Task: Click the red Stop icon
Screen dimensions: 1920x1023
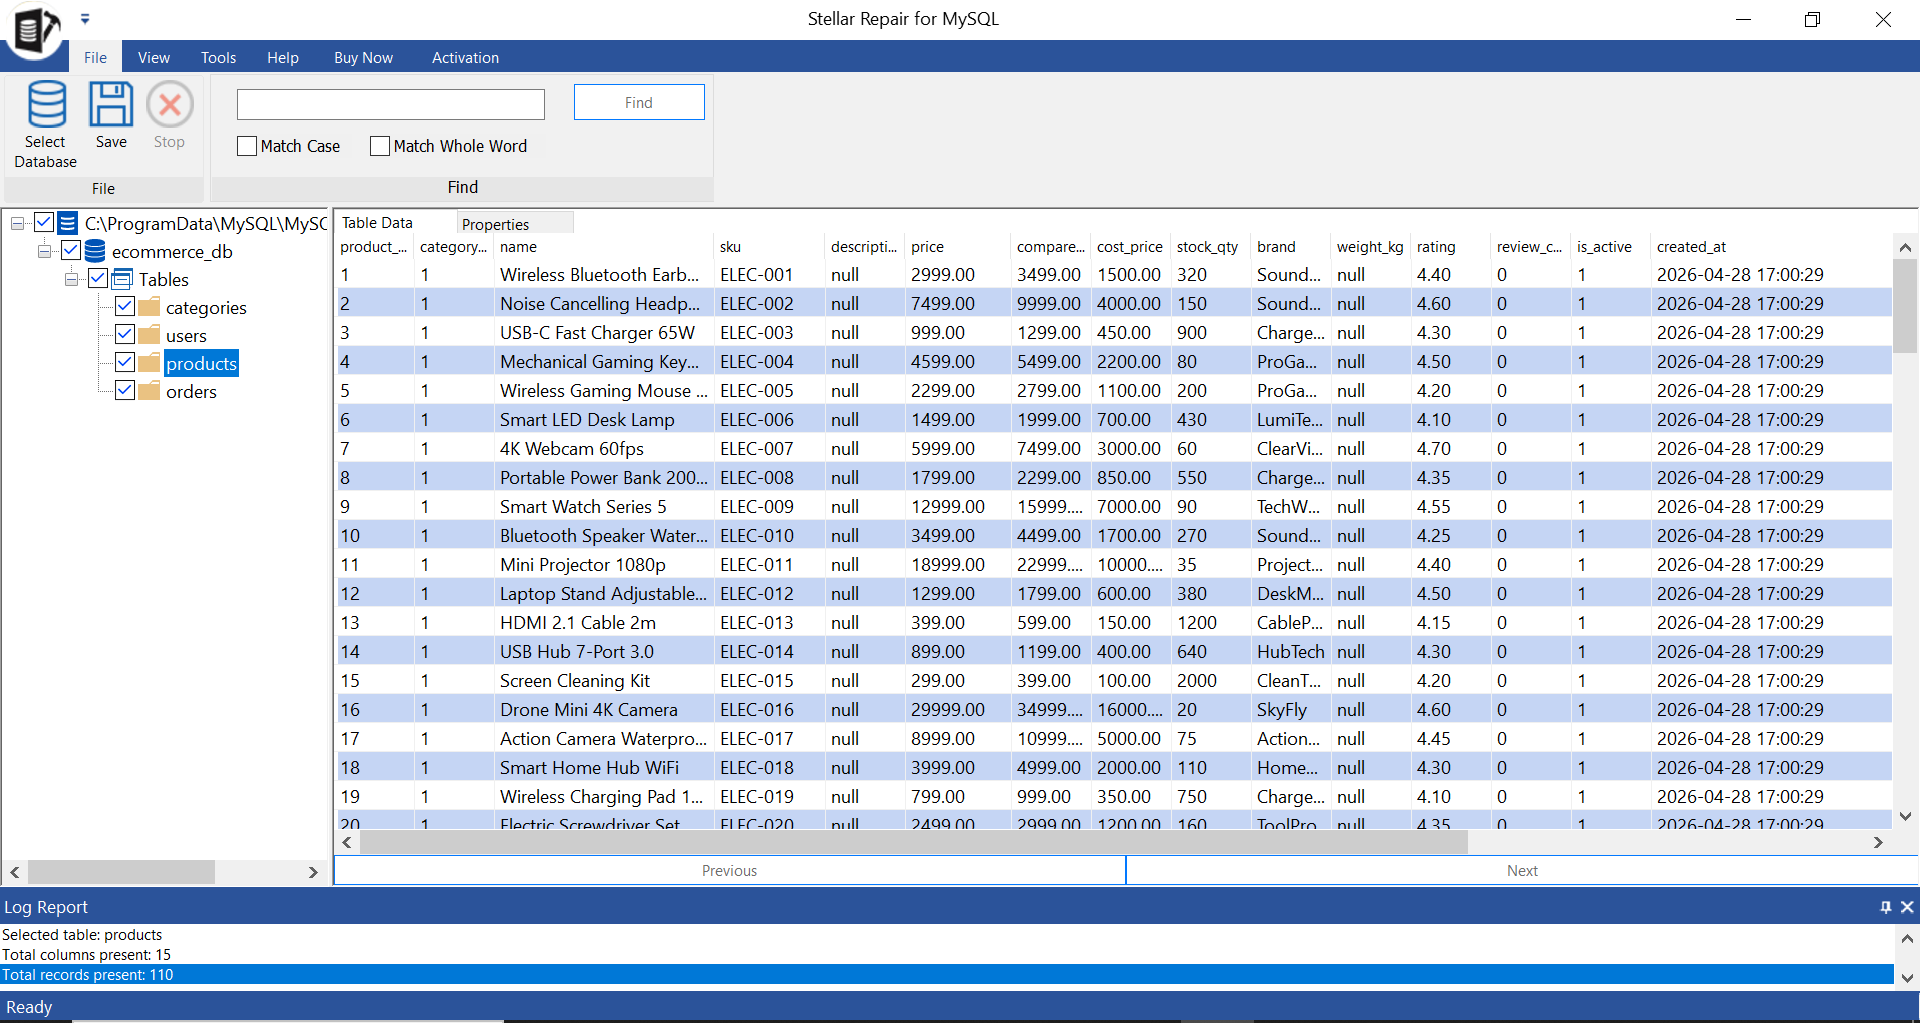Action: pos(170,104)
